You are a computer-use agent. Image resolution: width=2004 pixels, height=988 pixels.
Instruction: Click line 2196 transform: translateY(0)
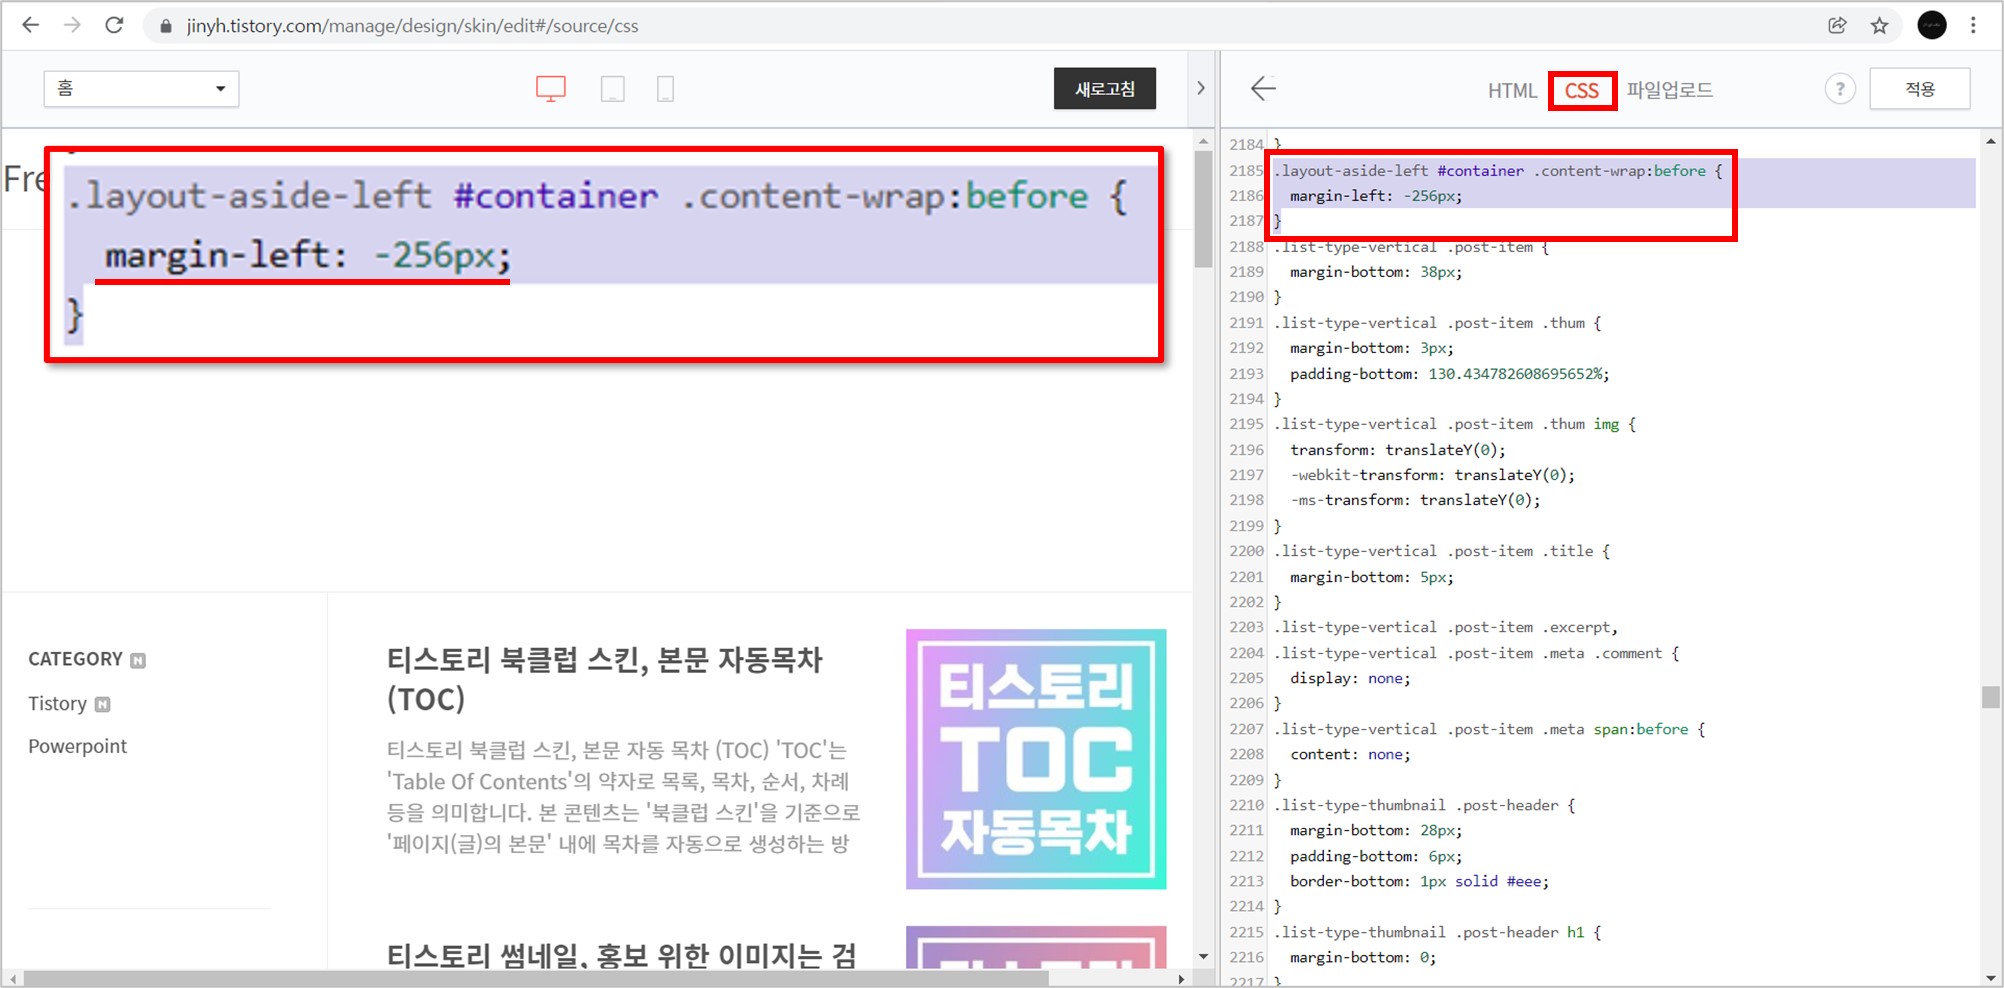[1397, 450]
